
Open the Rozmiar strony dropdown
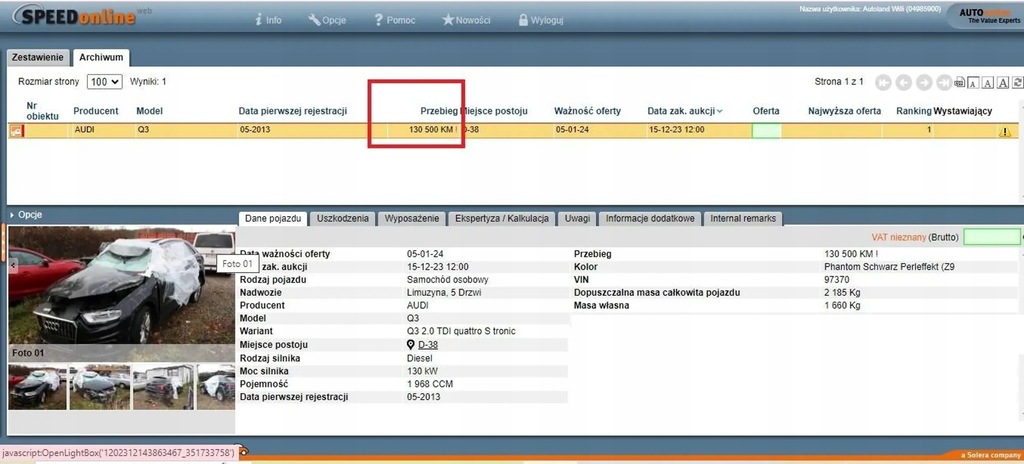(x=104, y=82)
